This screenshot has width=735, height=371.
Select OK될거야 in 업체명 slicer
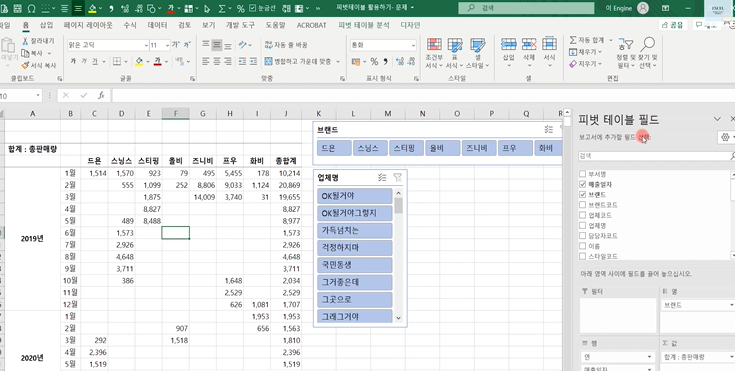click(x=355, y=196)
